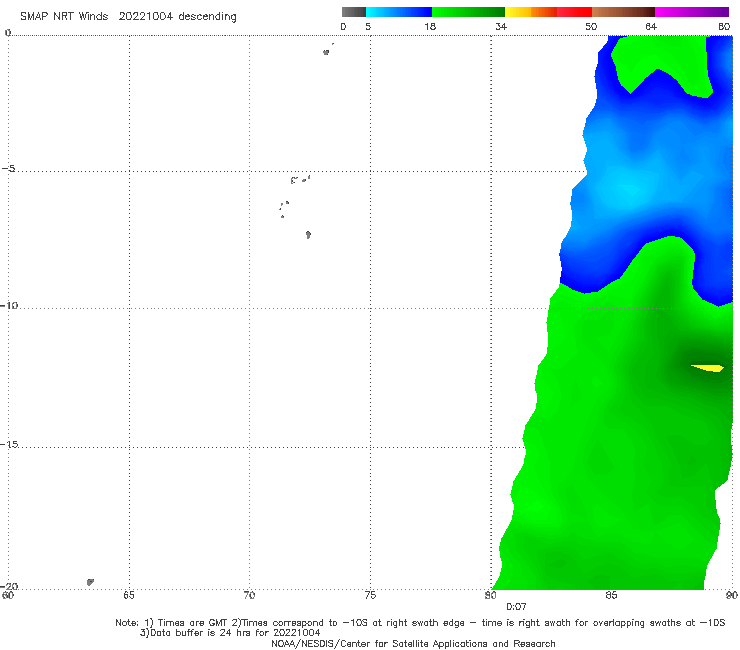Click the color bar label '50'
This screenshot has width=740, height=650.
pyautogui.click(x=591, y=26)
